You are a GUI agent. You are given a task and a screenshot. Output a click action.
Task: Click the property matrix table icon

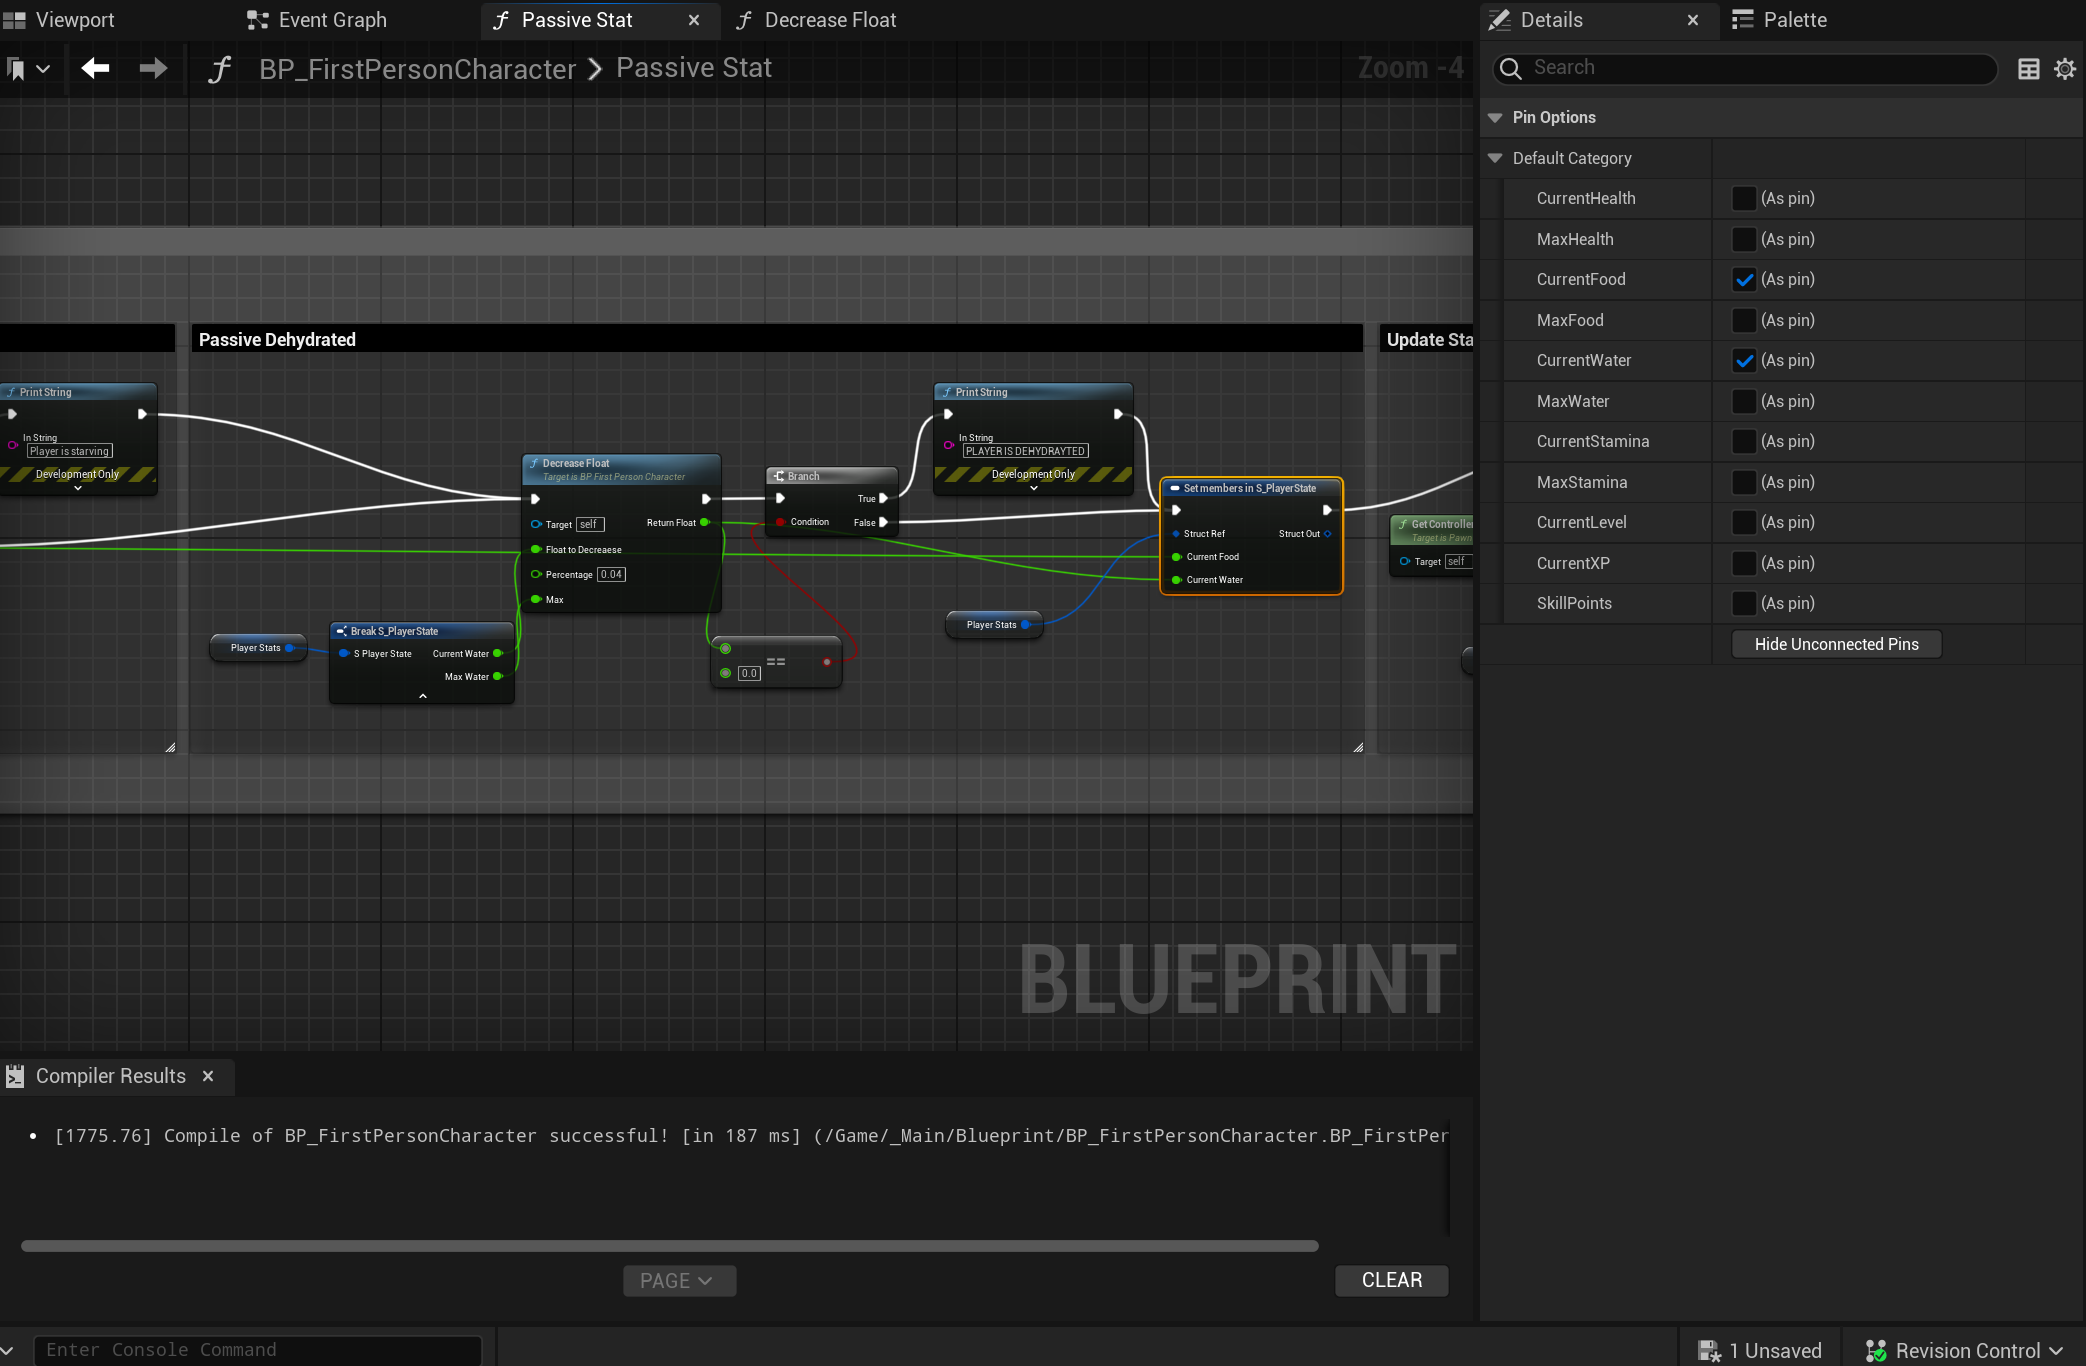click(2028, 69)
